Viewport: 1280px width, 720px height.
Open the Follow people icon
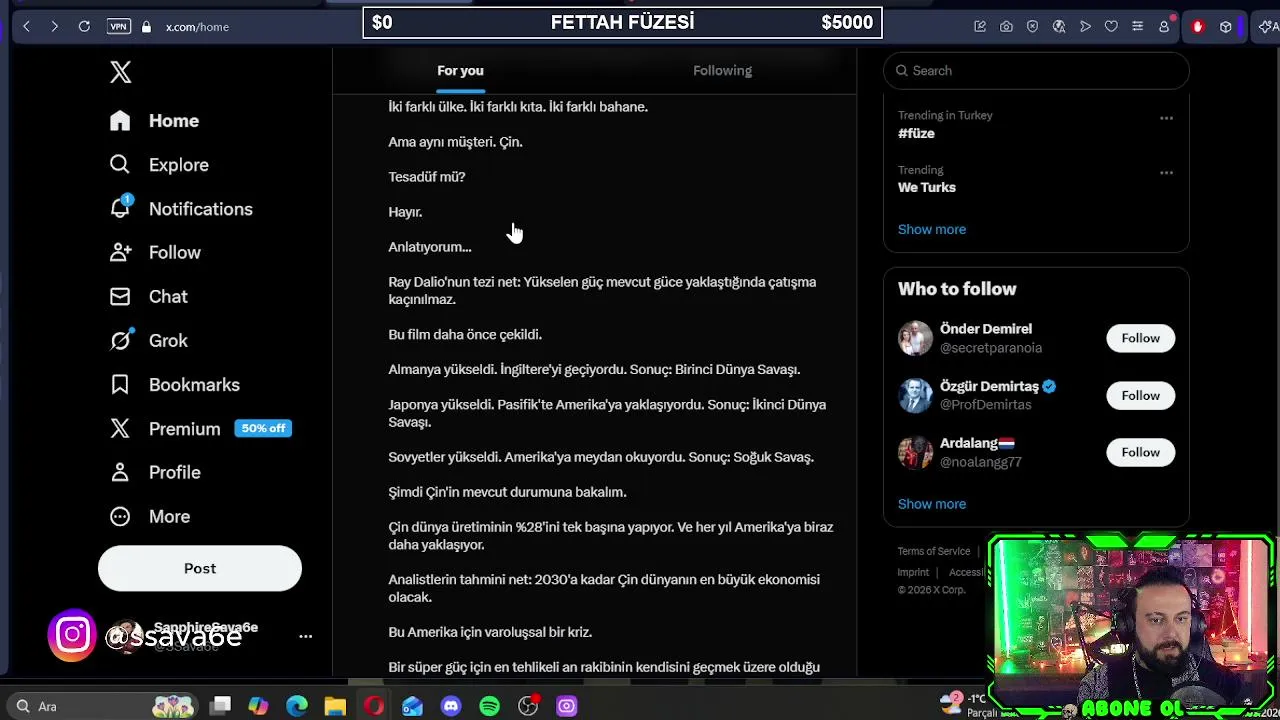pos(120,252)
